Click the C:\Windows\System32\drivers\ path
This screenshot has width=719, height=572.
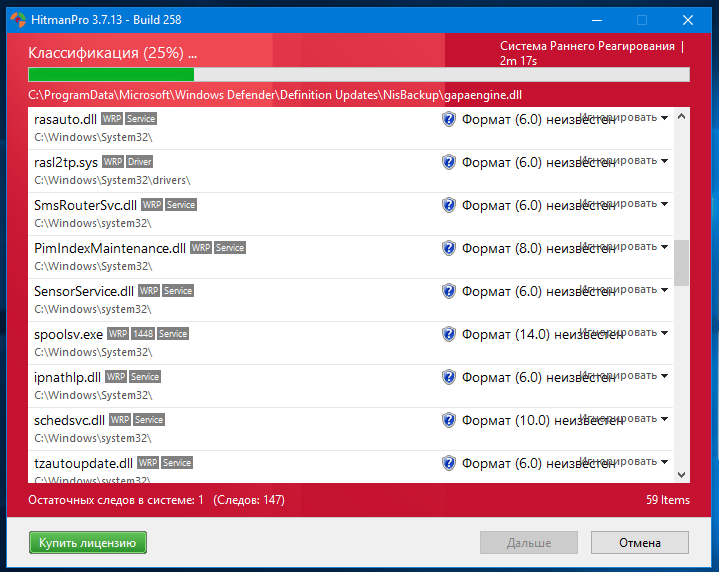click(x=112, y=180)
